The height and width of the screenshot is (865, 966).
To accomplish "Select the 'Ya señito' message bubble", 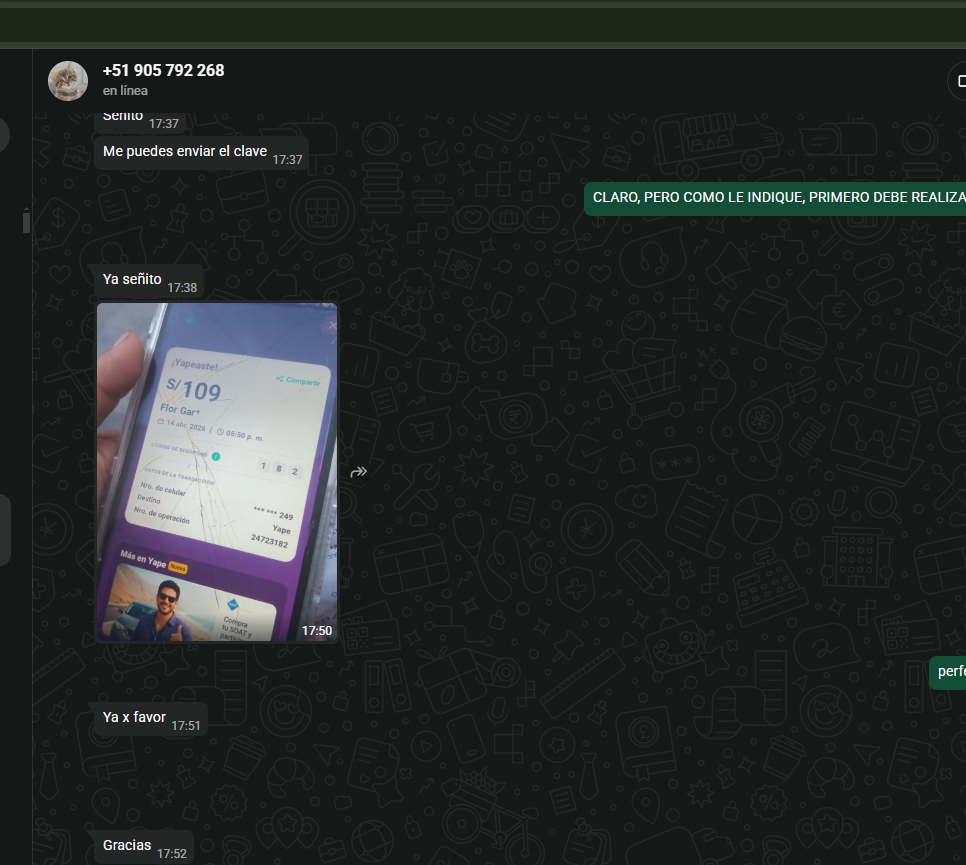I will pyautogui.click(x=132, y=280).
